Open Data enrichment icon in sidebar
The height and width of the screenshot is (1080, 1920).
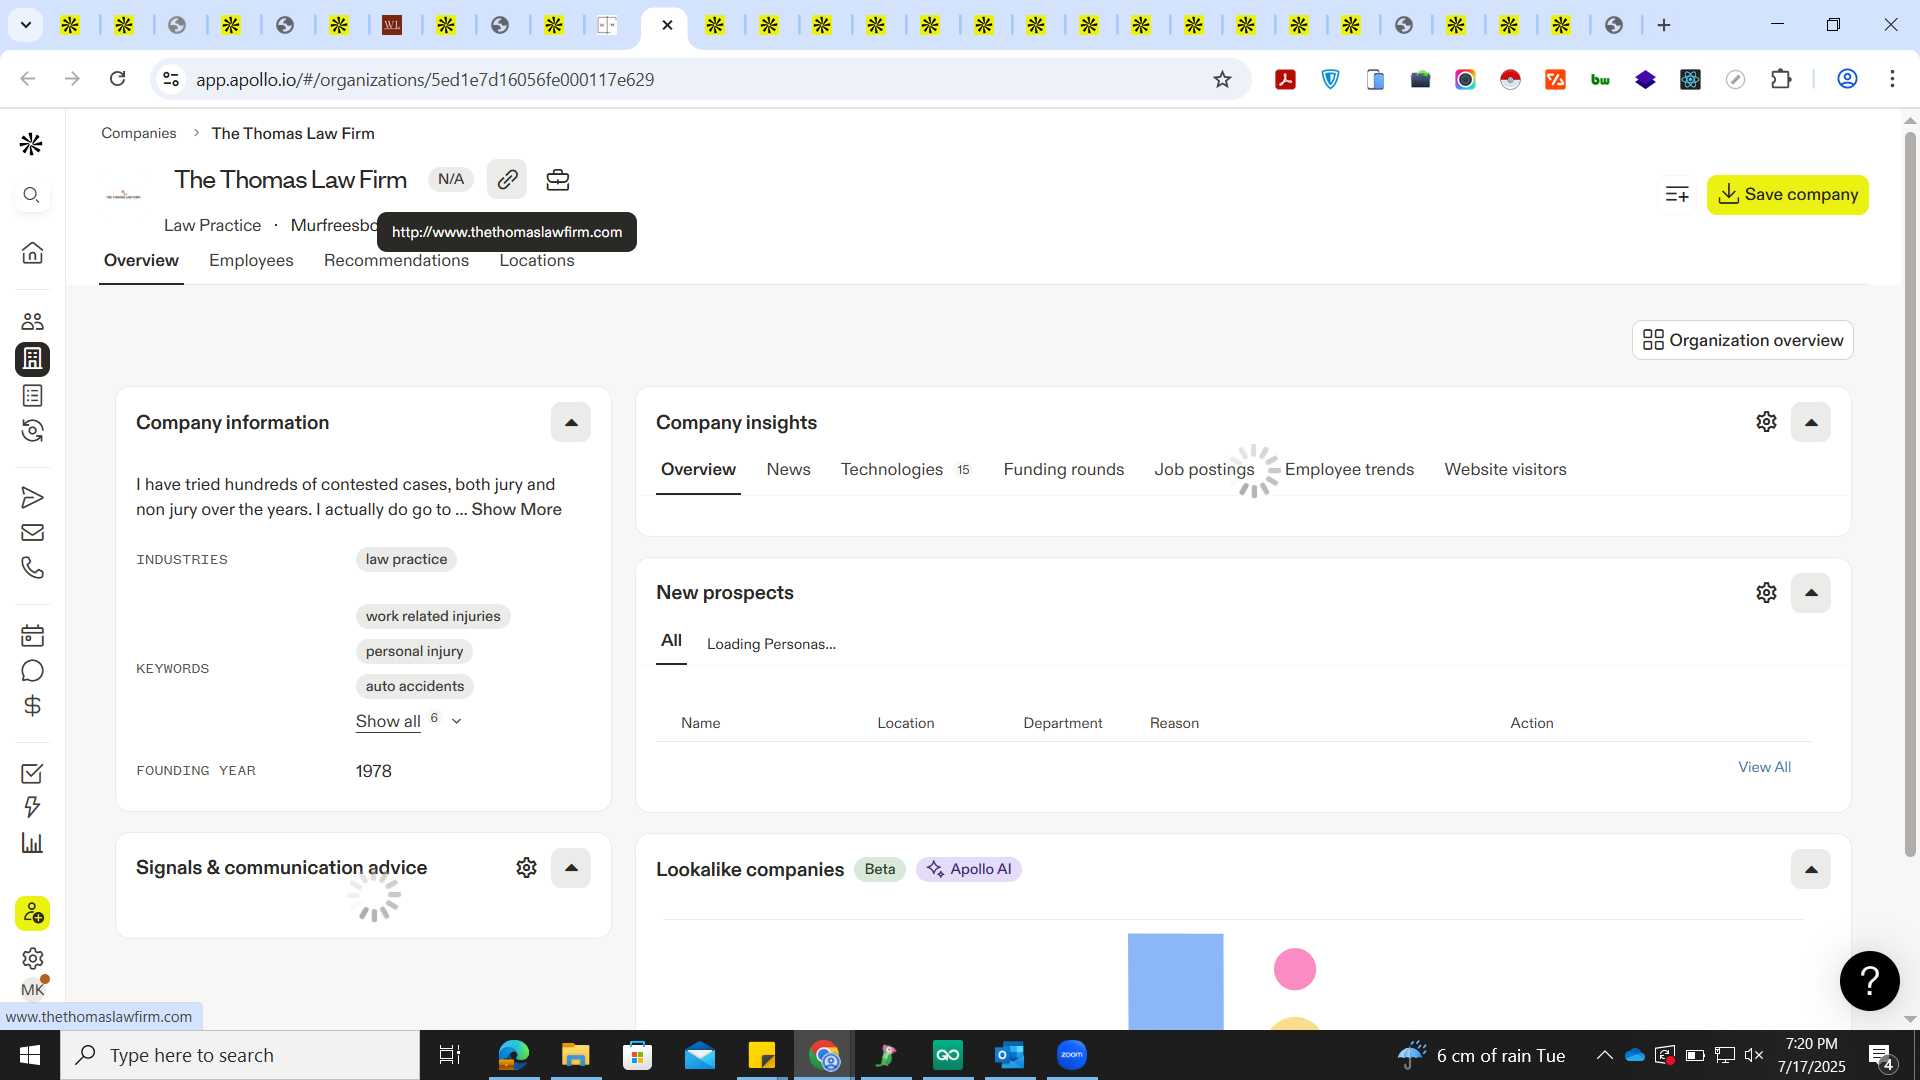(32, 431)
